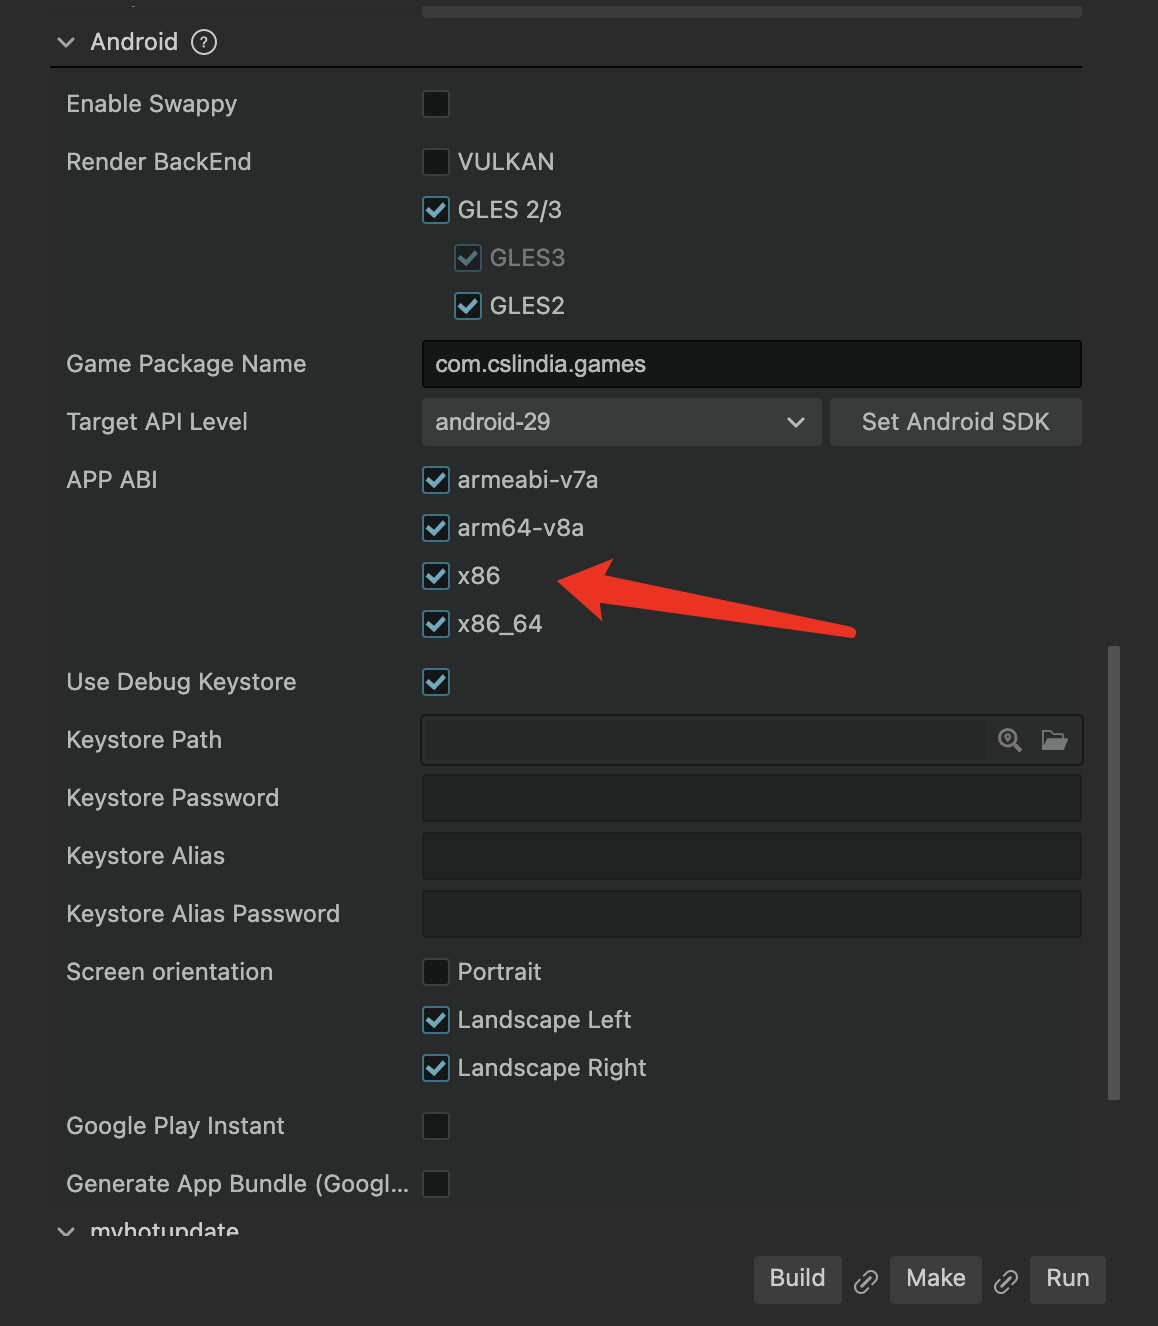Disable Use Debug Keystore
The width and height of the screenshot is (1158, 1326).
click(x=436, y=682)
